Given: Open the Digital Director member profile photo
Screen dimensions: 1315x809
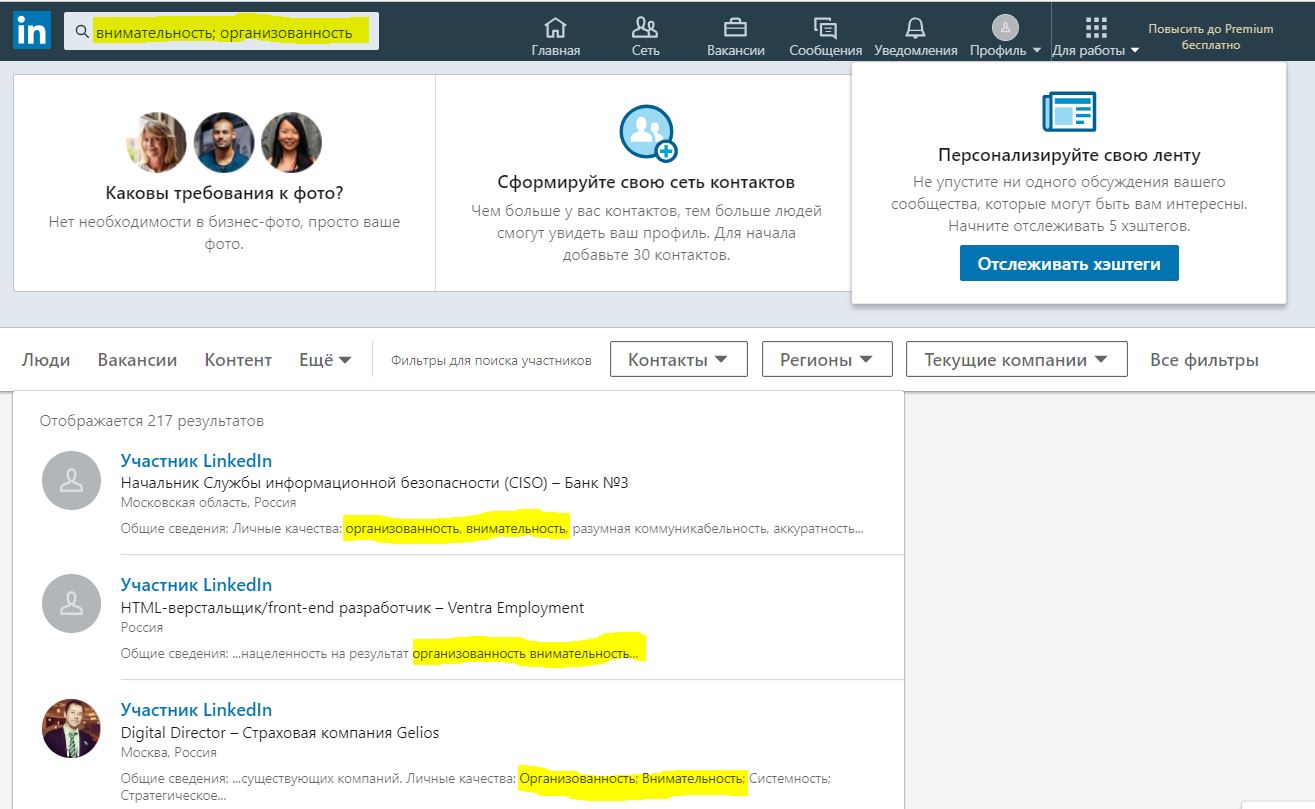Looking at the screenshot, I should pyautogui.click(x=71, y=728).
